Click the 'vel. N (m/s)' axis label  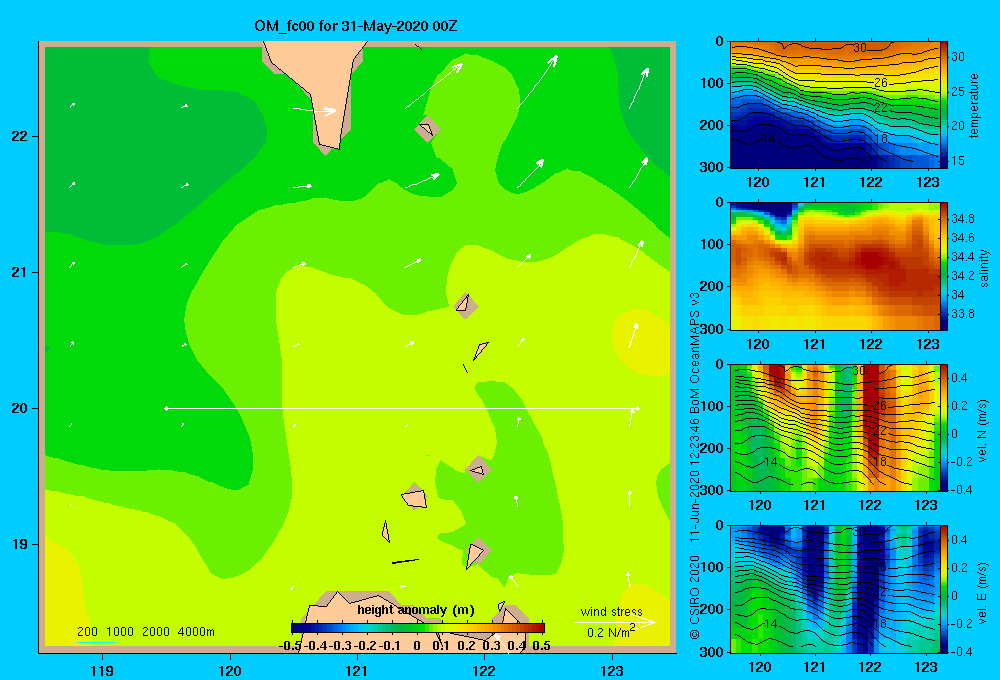982,431
